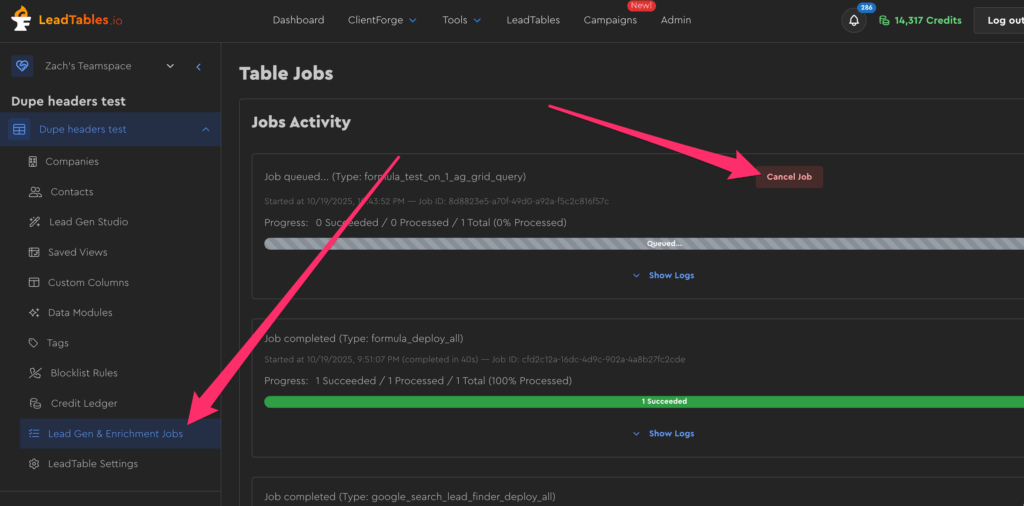Expand the ClientForge menu dropdown
The image size is (1024, 506).
tap(382, 20)
